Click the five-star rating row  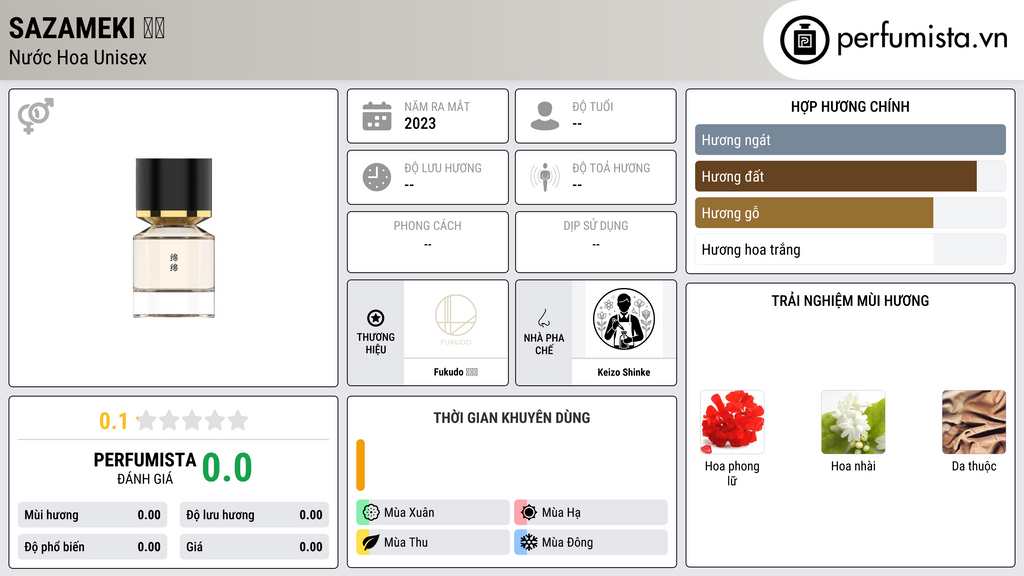(193, 420)
